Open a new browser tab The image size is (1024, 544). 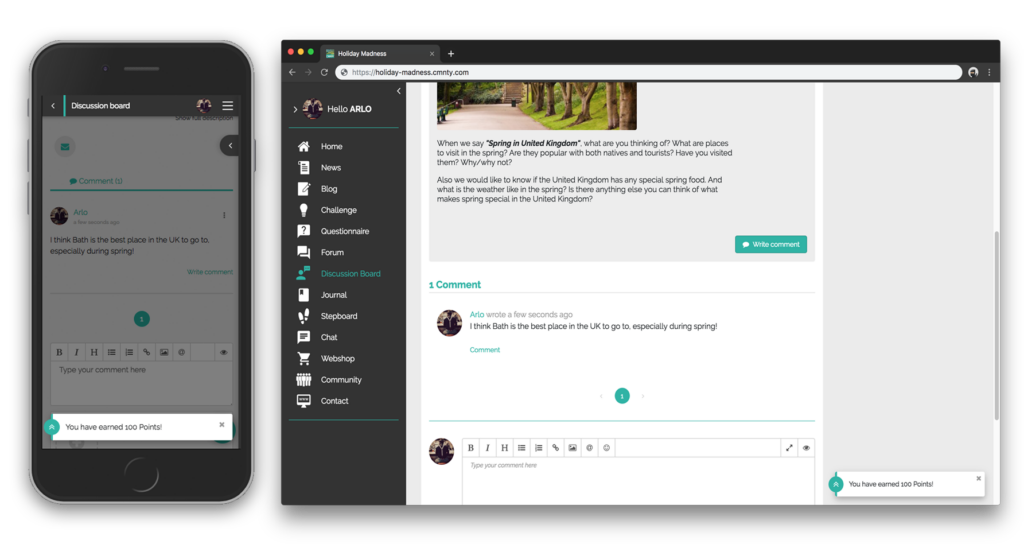click(451, 54)
